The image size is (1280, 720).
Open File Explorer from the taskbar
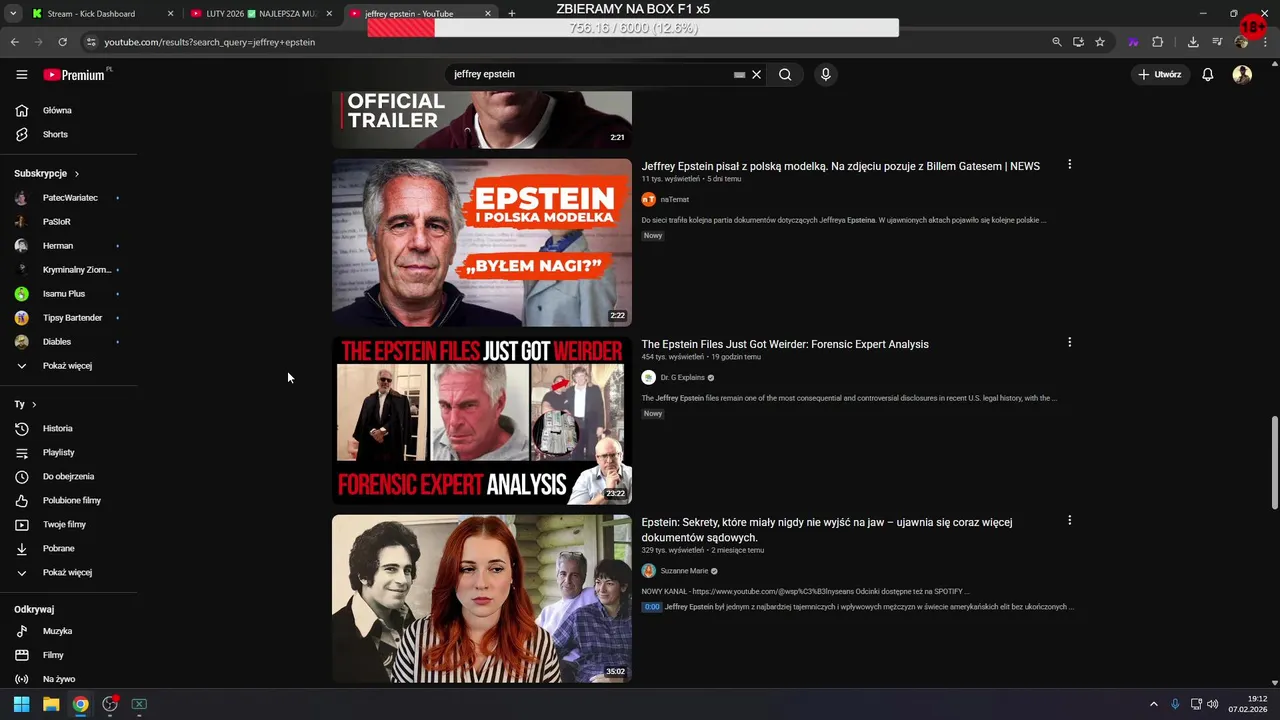click(x=51, y=704)
